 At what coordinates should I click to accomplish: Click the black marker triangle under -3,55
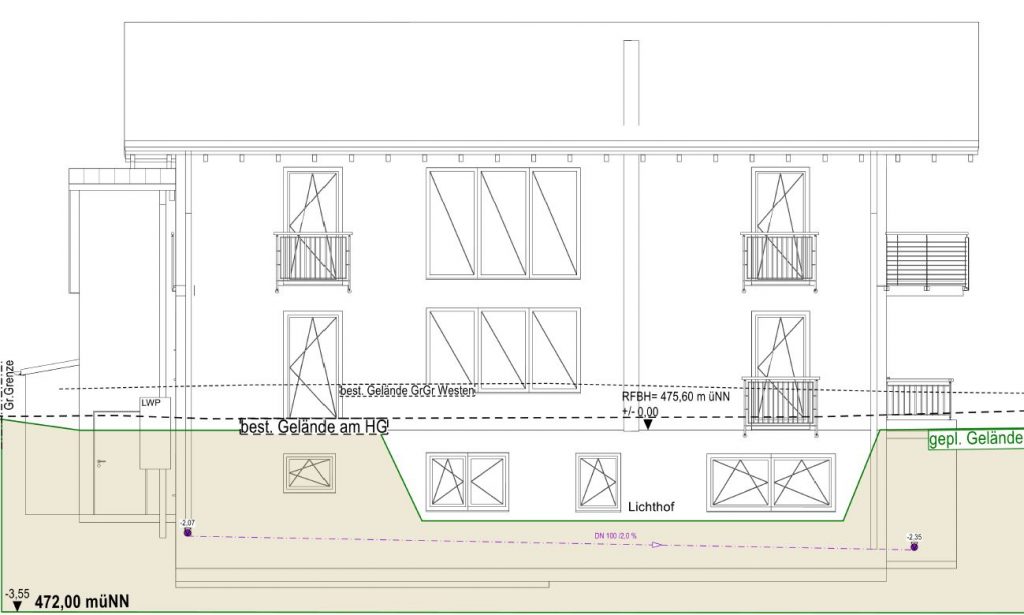pyautogui.click(x=17, y=607)
